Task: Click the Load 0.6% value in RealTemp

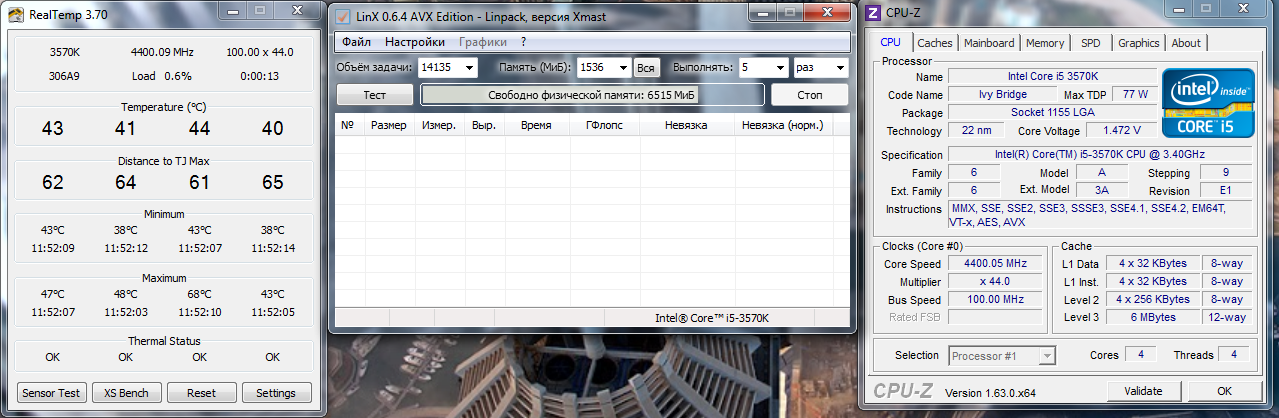Action: 162,76
